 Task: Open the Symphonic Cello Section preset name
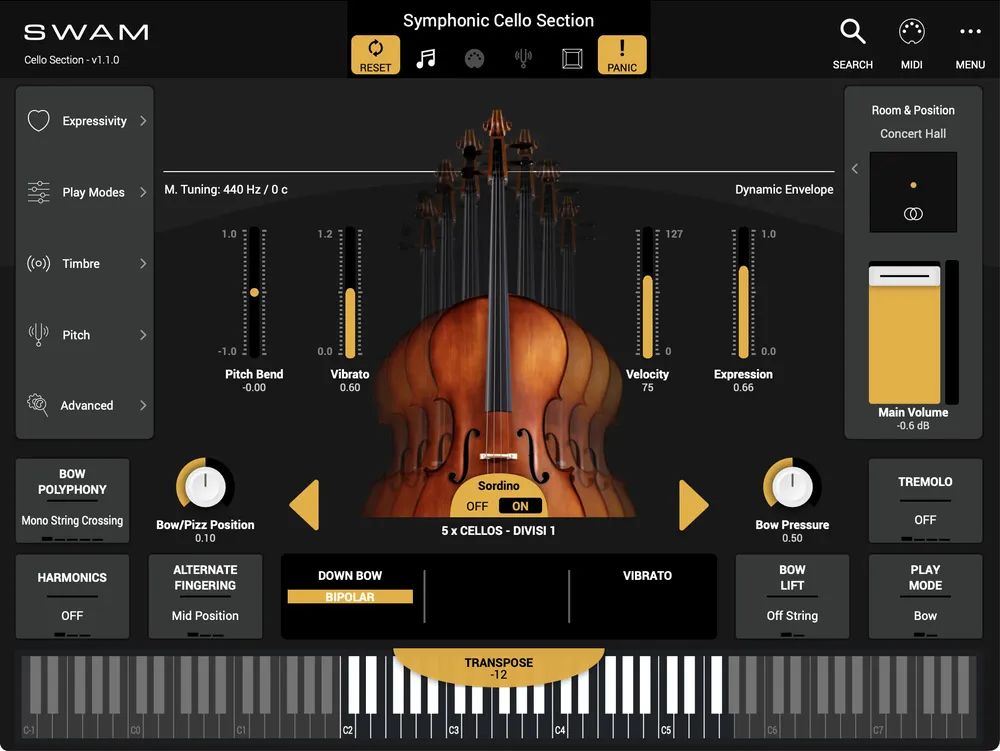498,20
